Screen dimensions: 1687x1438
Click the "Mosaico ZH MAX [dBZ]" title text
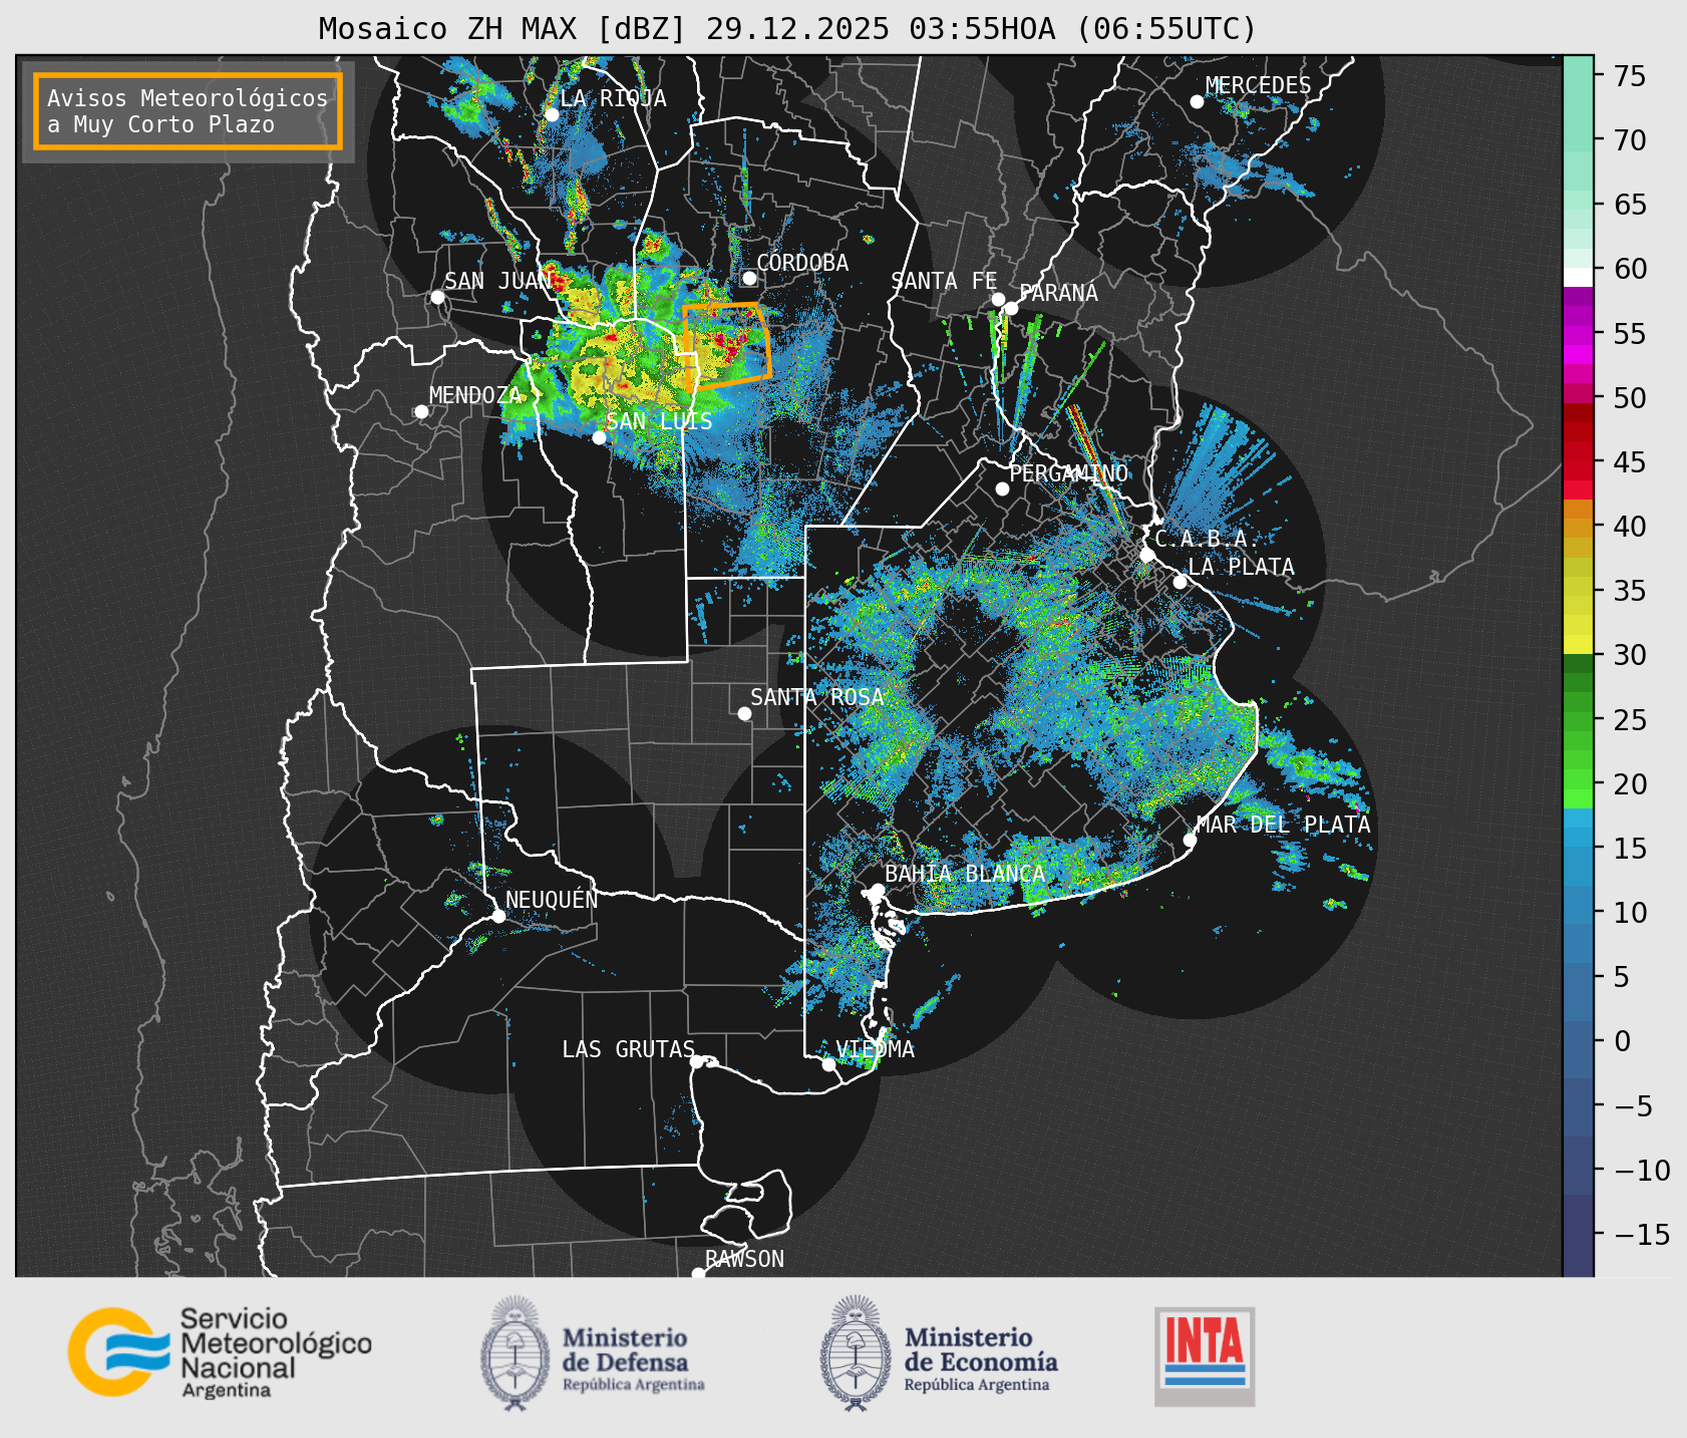tap(503, 29)
